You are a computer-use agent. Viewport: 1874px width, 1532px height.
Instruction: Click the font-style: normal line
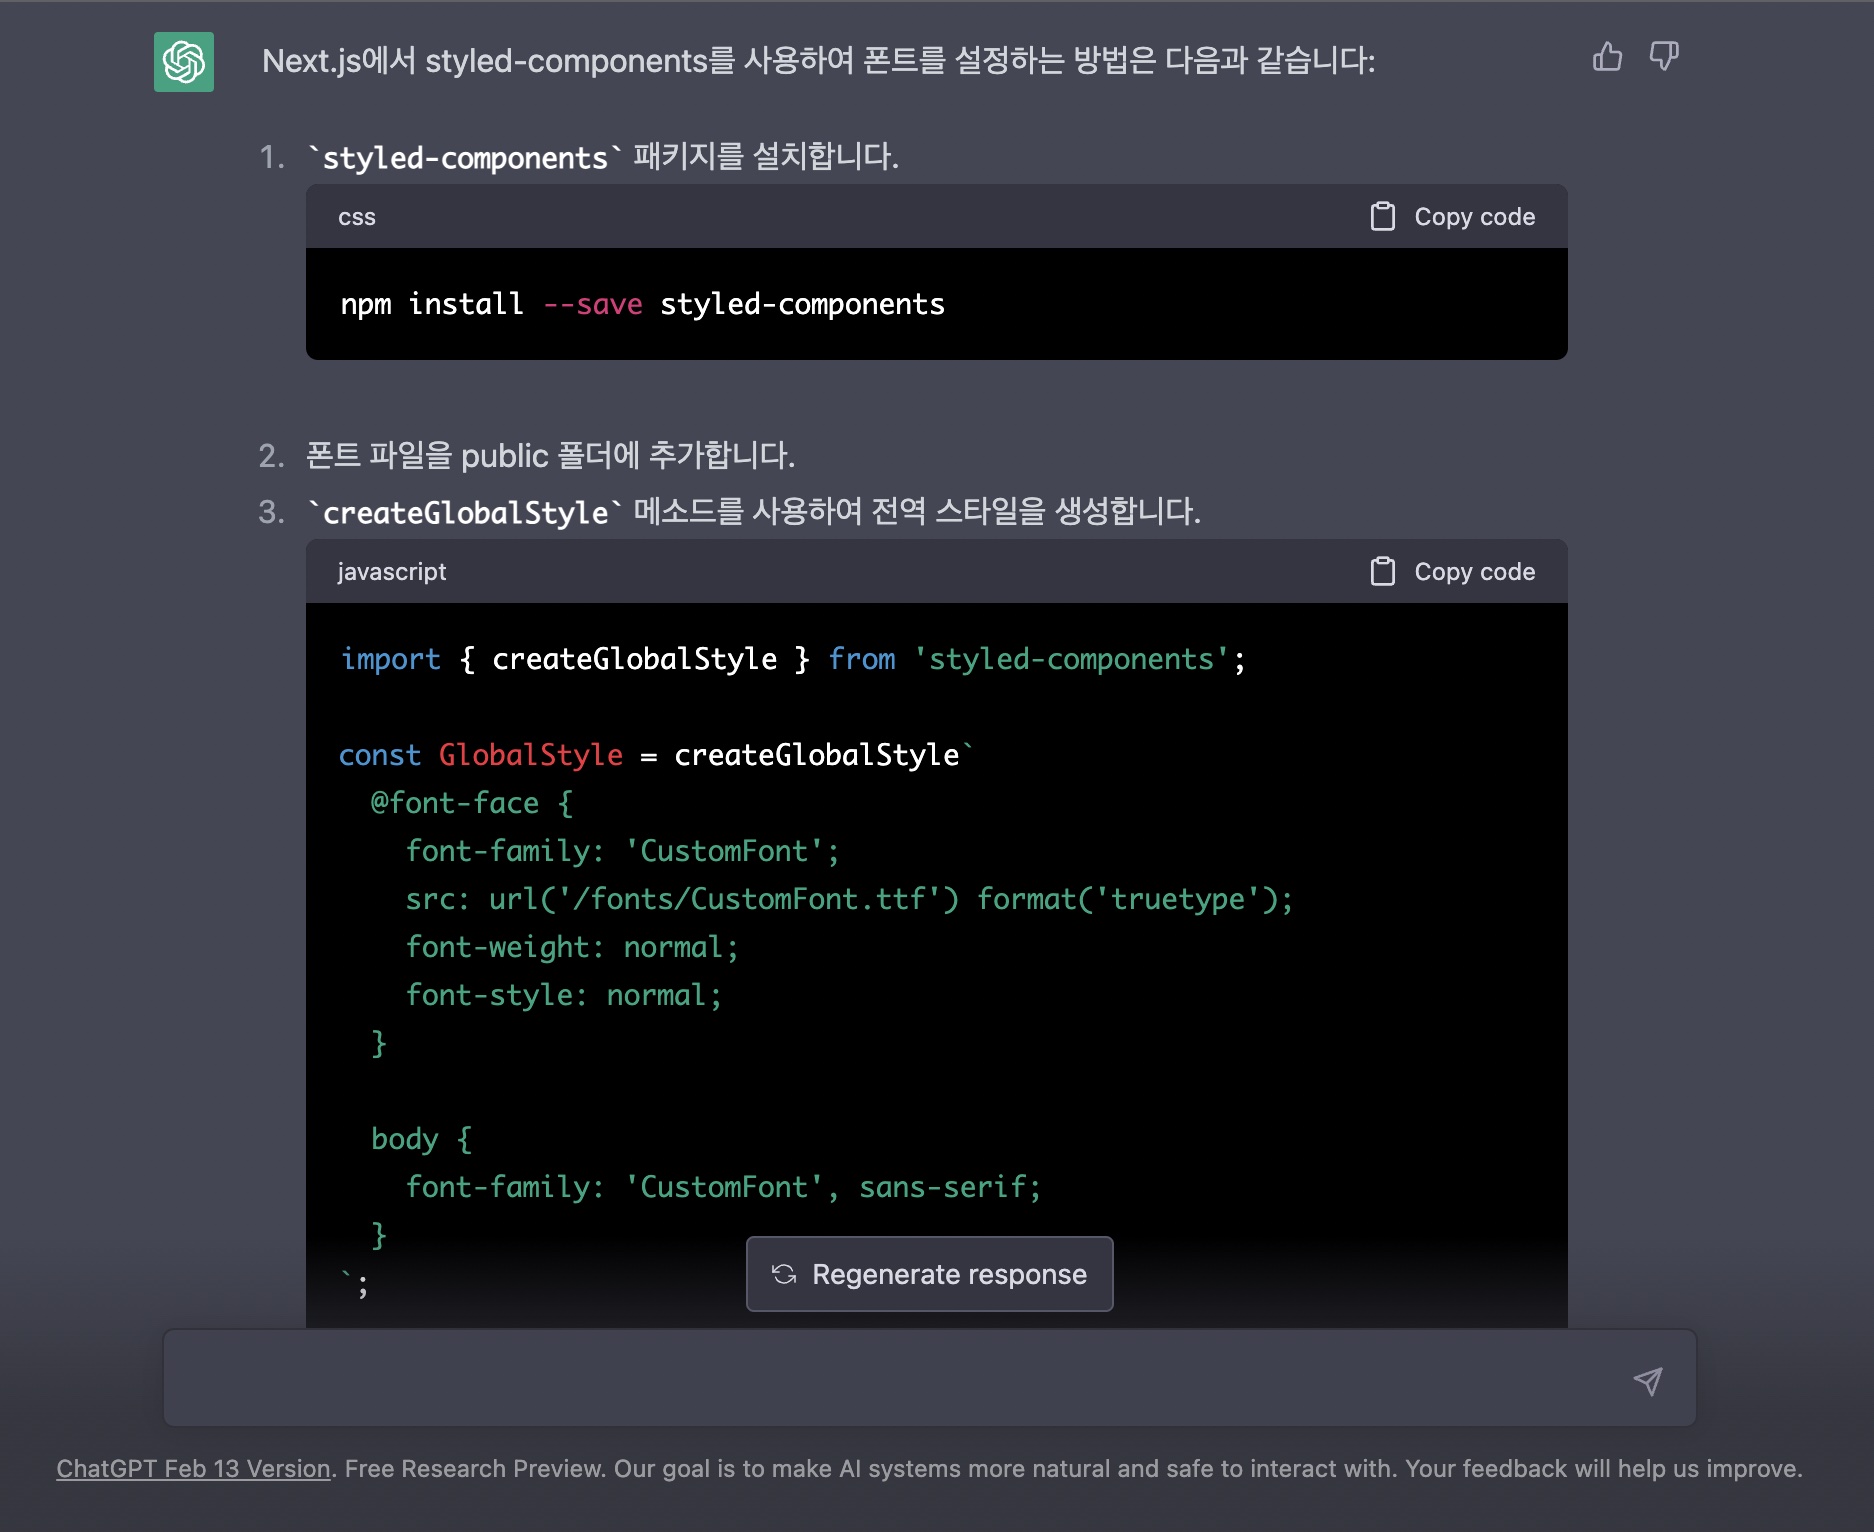(x=564, y=995)
